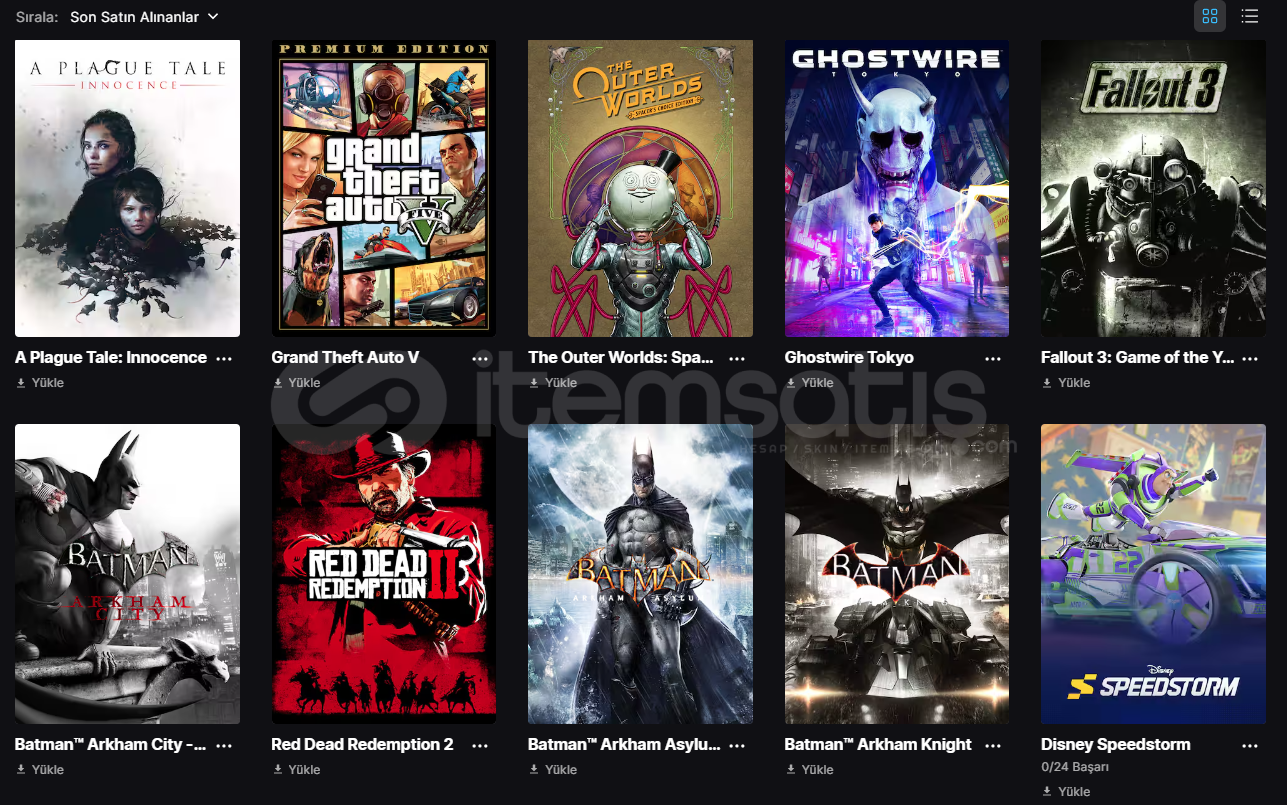Switch to grid view layout

coord(1210,16)
